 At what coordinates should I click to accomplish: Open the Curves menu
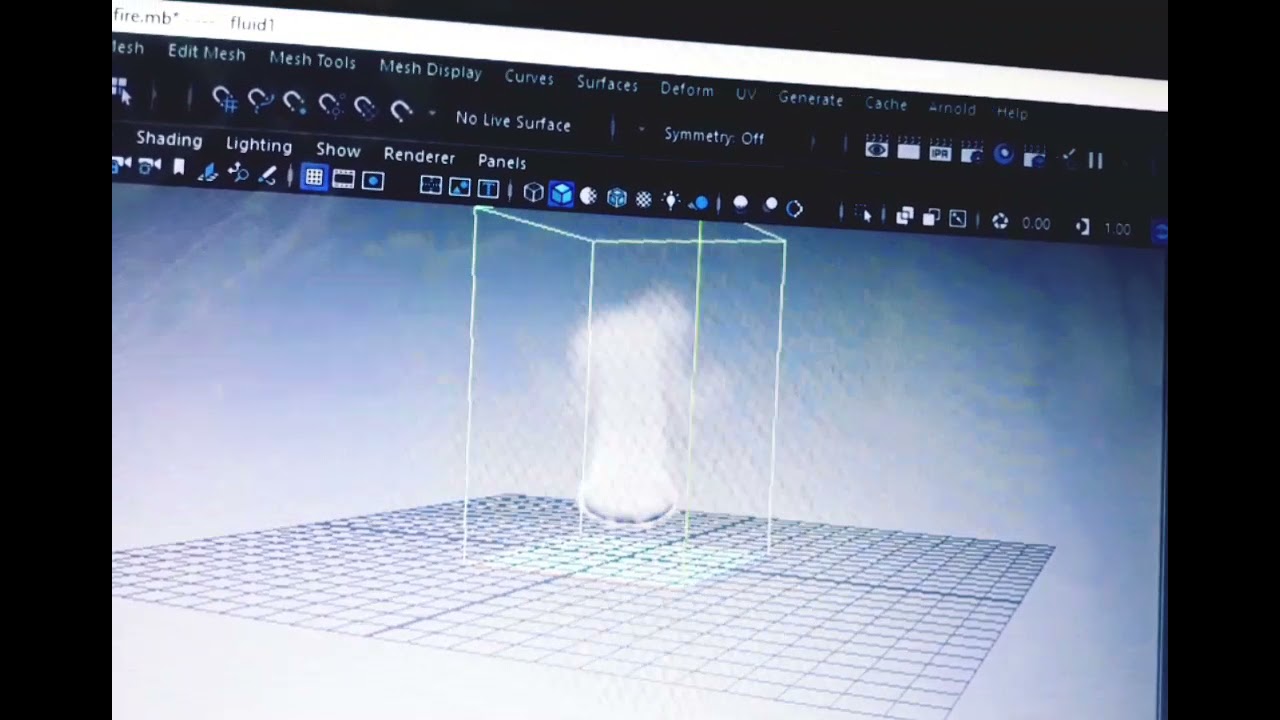(x=529, y=77)
